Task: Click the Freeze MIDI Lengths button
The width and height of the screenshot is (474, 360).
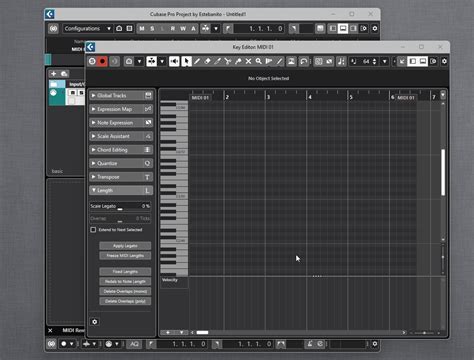Action: pos(125,256)
